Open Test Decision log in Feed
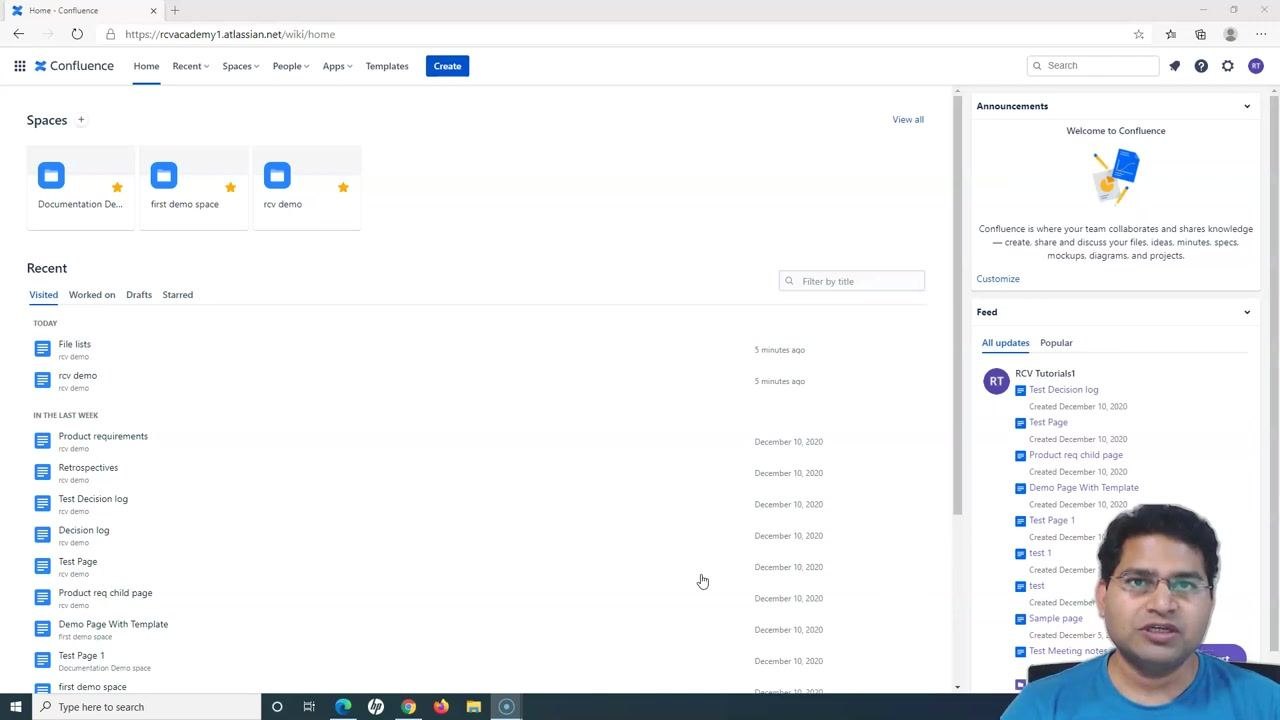Image resolution: width=1280 pixels, height=720 pixels. (x=1064, y=390)
